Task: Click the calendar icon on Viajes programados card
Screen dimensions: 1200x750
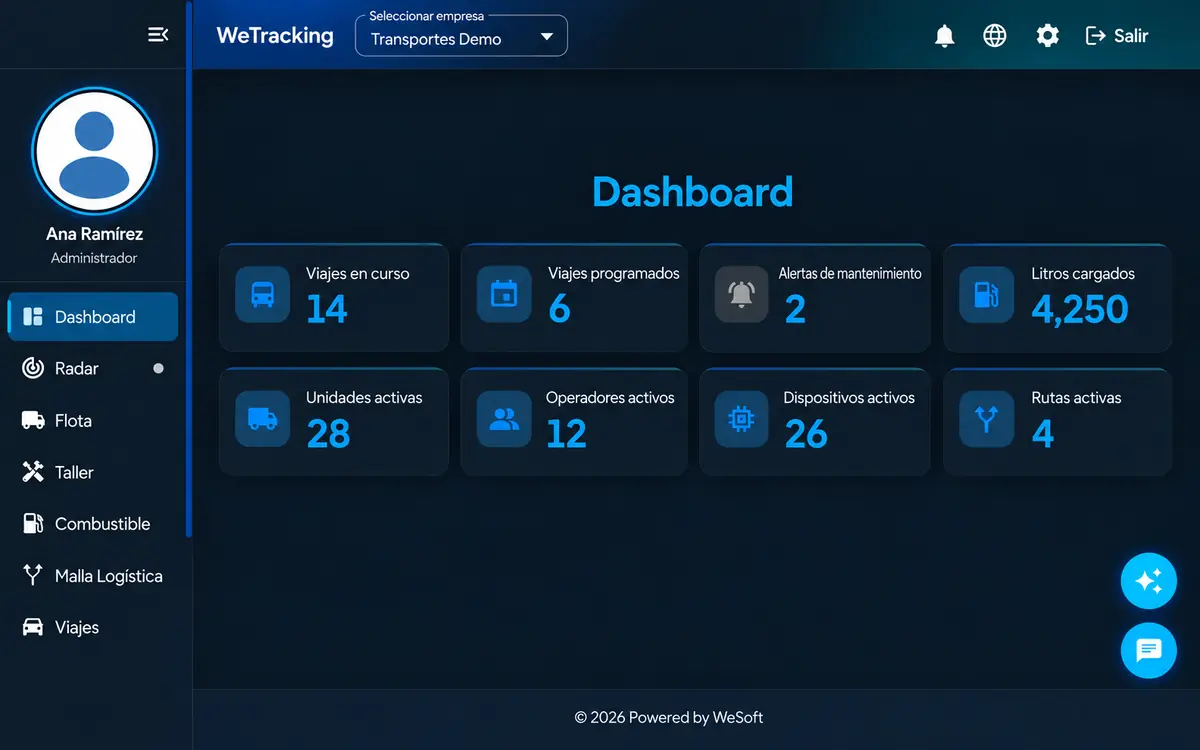Action: click(x=504, y=294)
